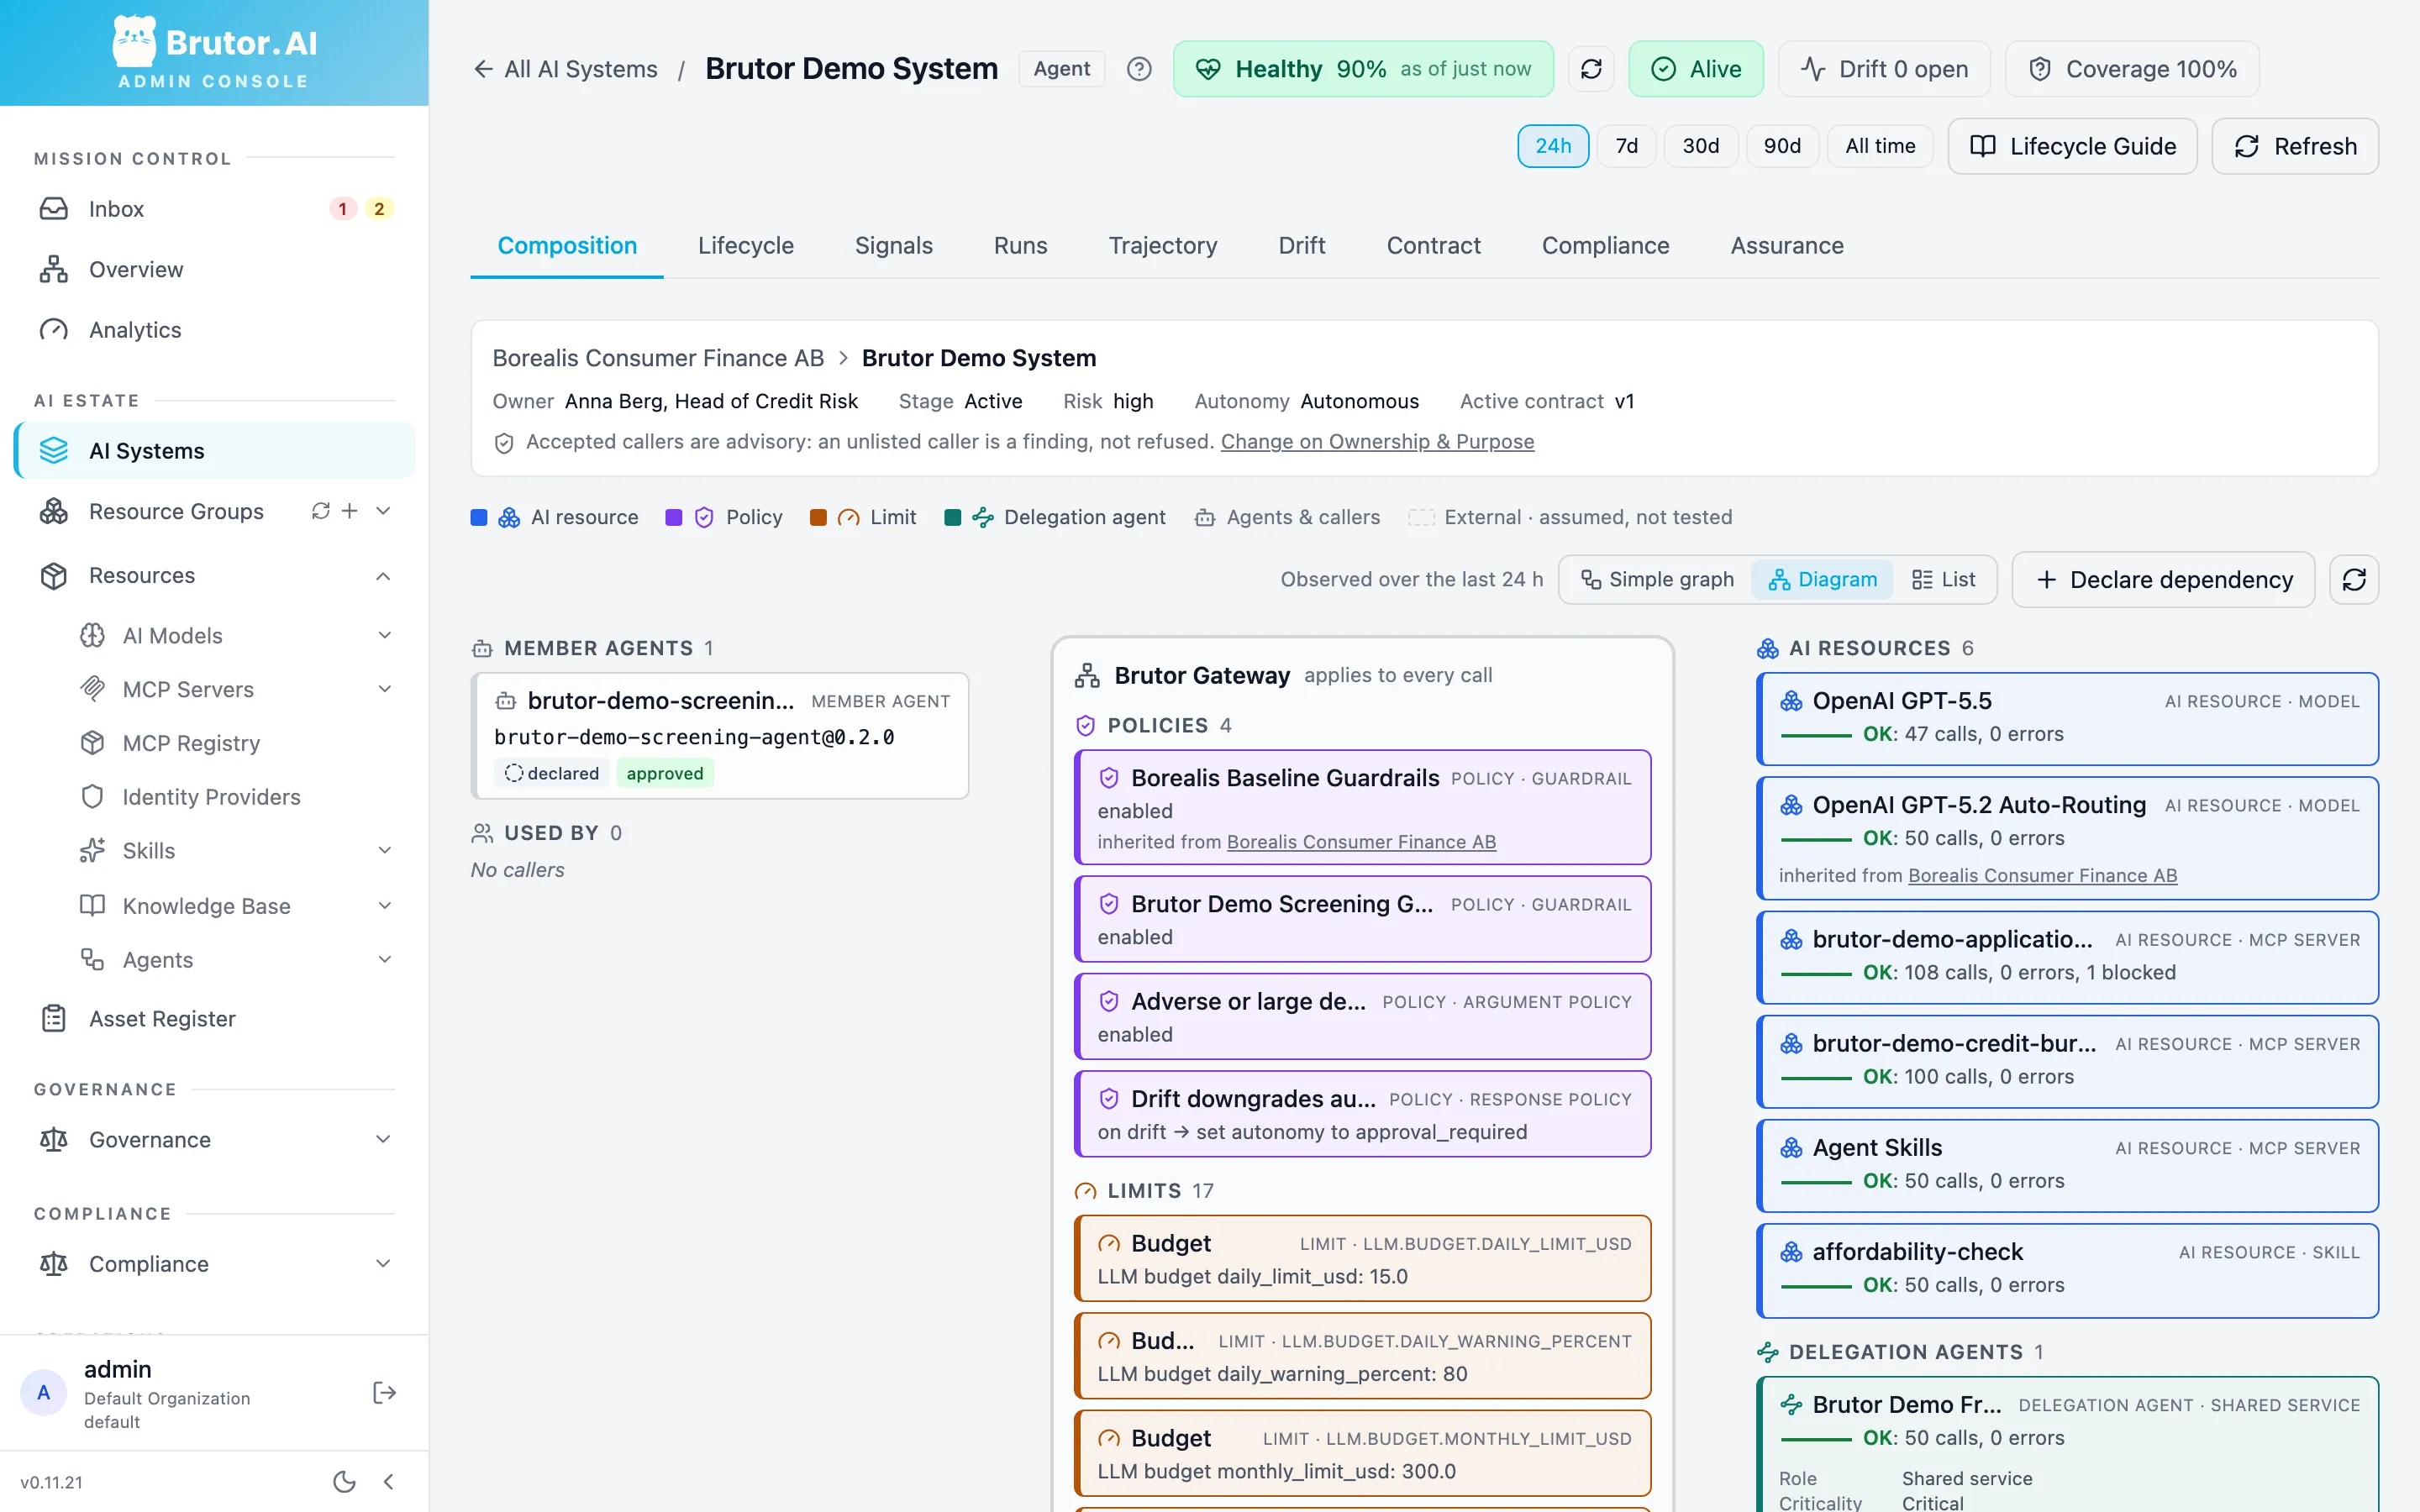Click the refresh icon next to Declare dependency
This screenshot has width=2420, height=1512.
2354,580
